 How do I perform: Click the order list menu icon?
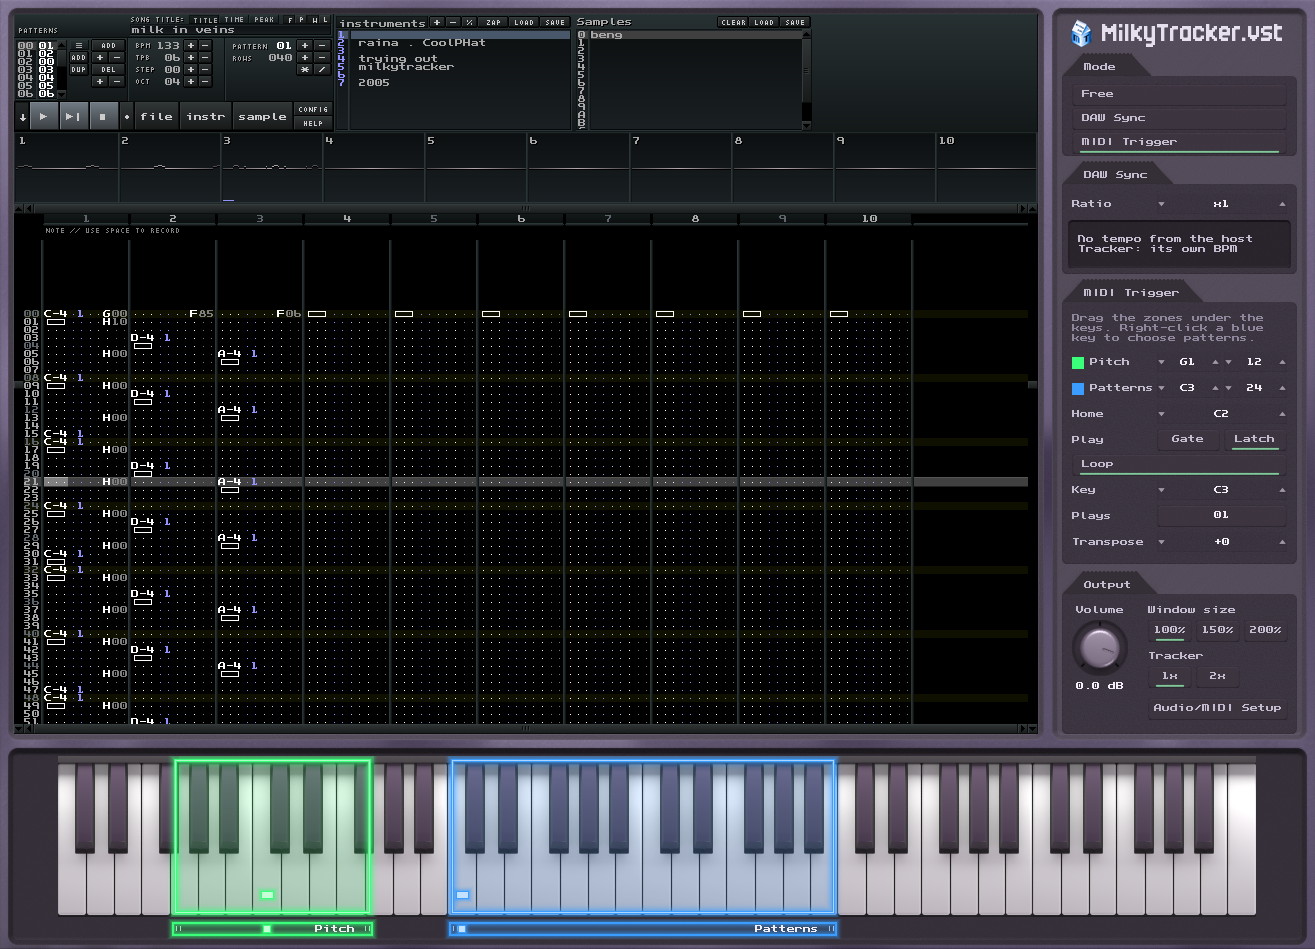coord(79,45)
